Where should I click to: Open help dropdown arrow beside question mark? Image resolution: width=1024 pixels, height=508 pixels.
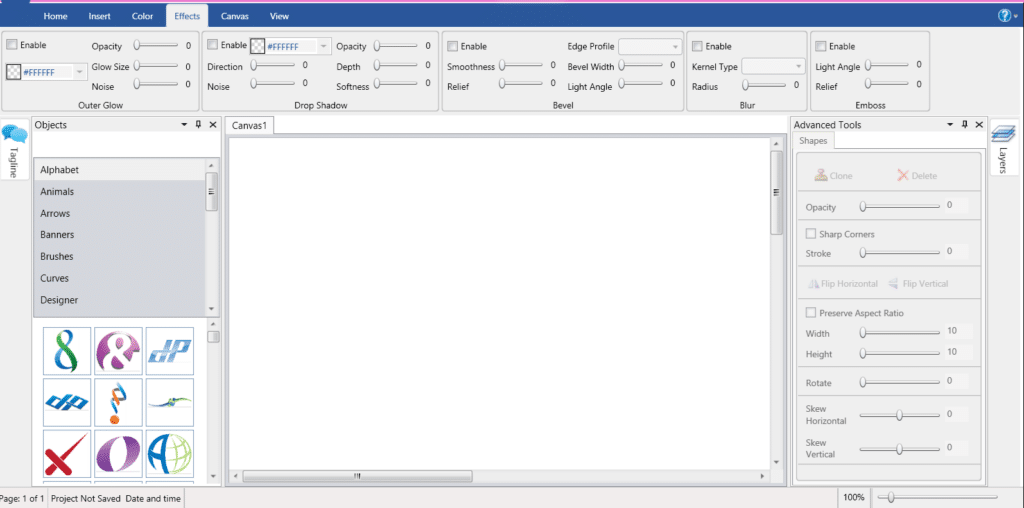[x=1016, y=17]
